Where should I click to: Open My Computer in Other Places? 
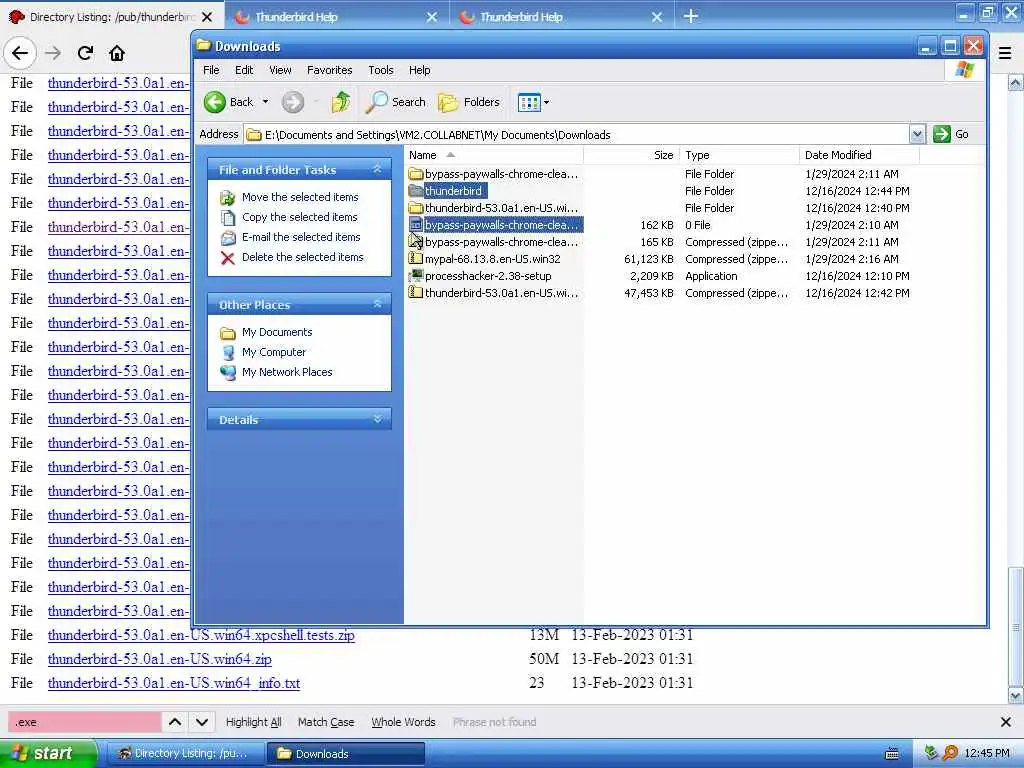pyautogui.click(x=274, y=352)
